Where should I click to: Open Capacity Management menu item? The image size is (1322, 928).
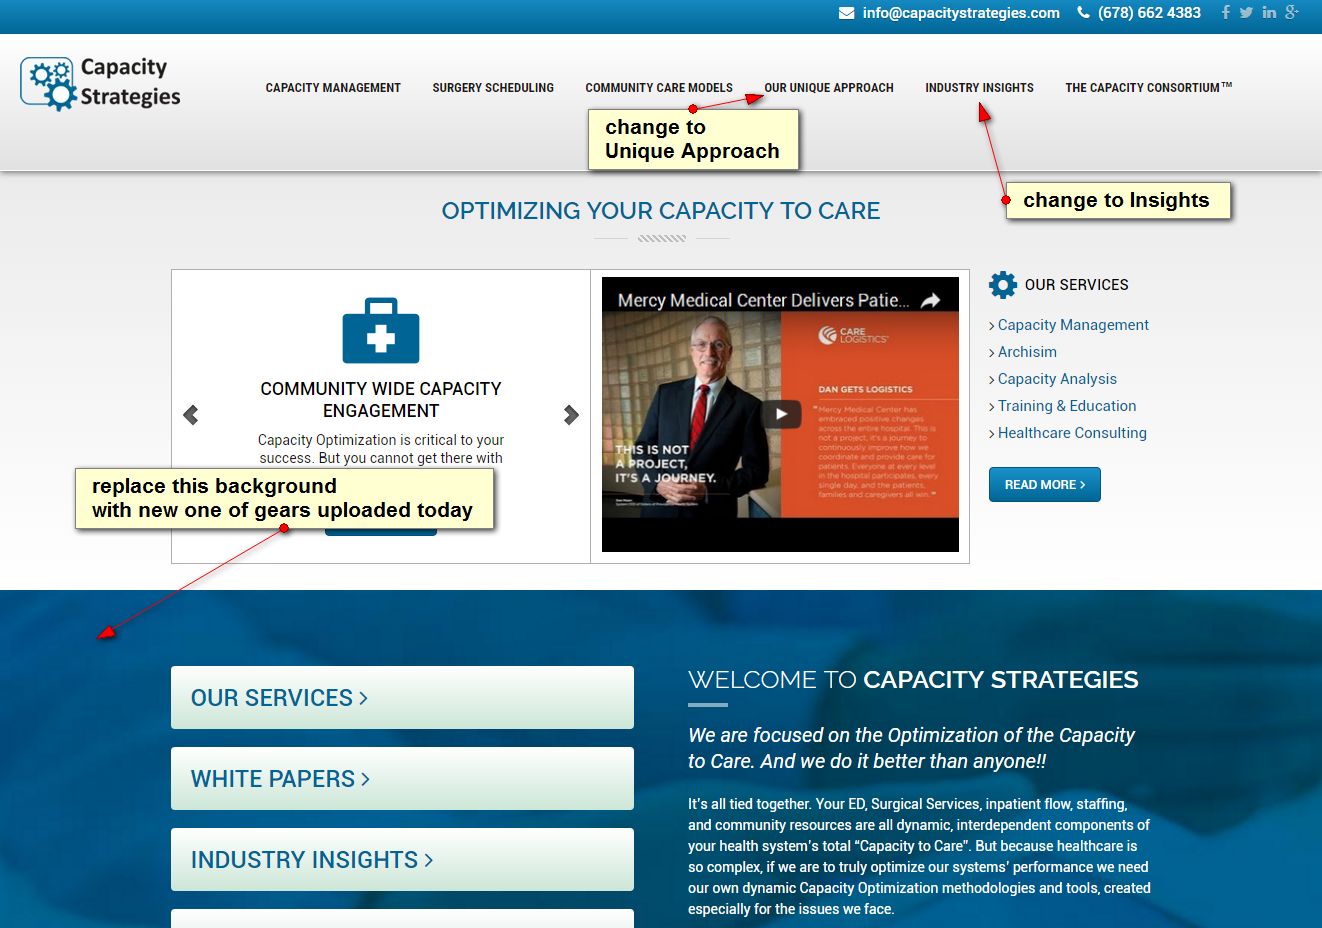(333, 88)
